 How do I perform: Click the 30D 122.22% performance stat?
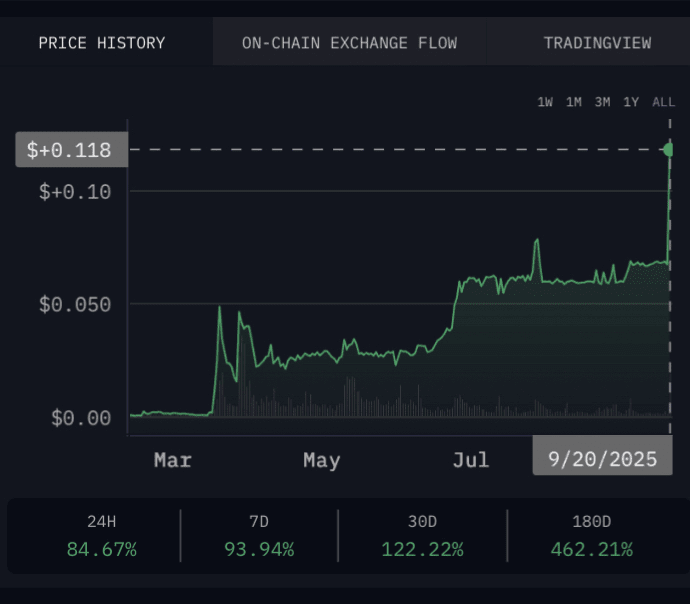pos(422,537)
